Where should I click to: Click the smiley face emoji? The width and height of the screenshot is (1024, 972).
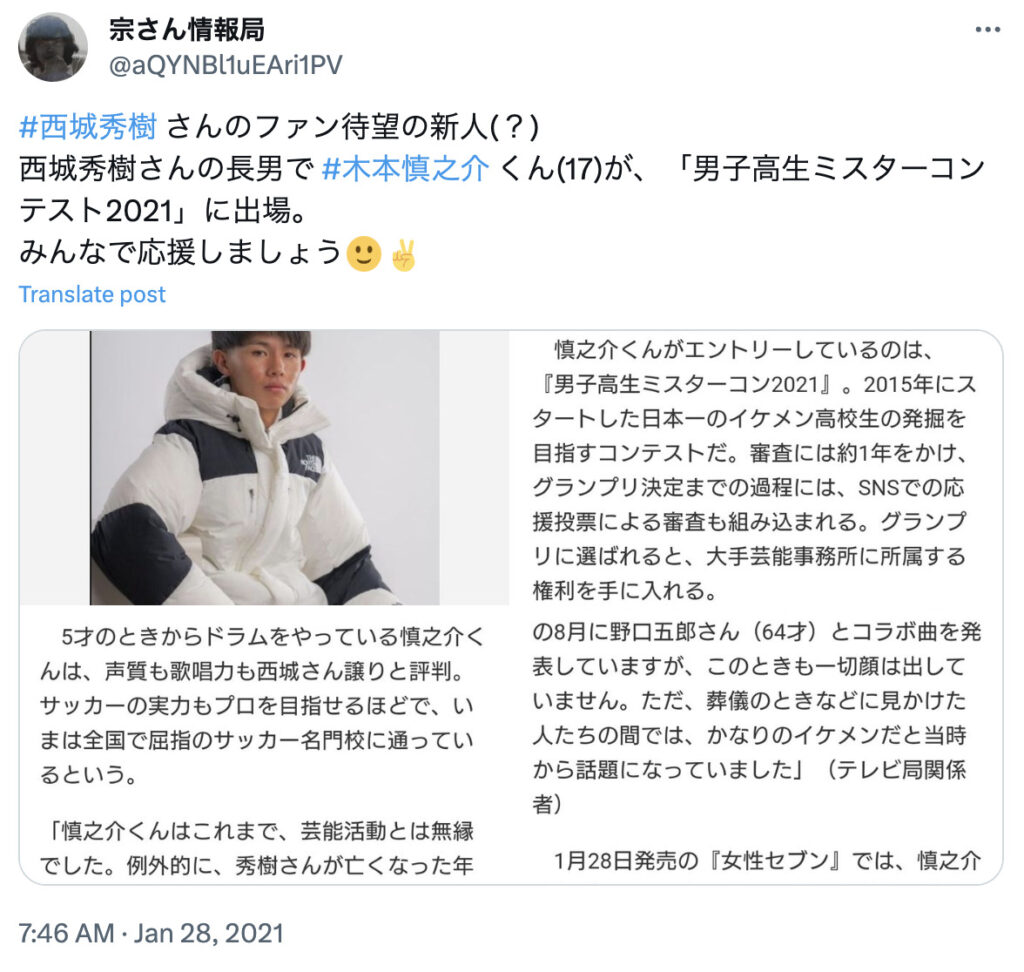pos(364,253)
